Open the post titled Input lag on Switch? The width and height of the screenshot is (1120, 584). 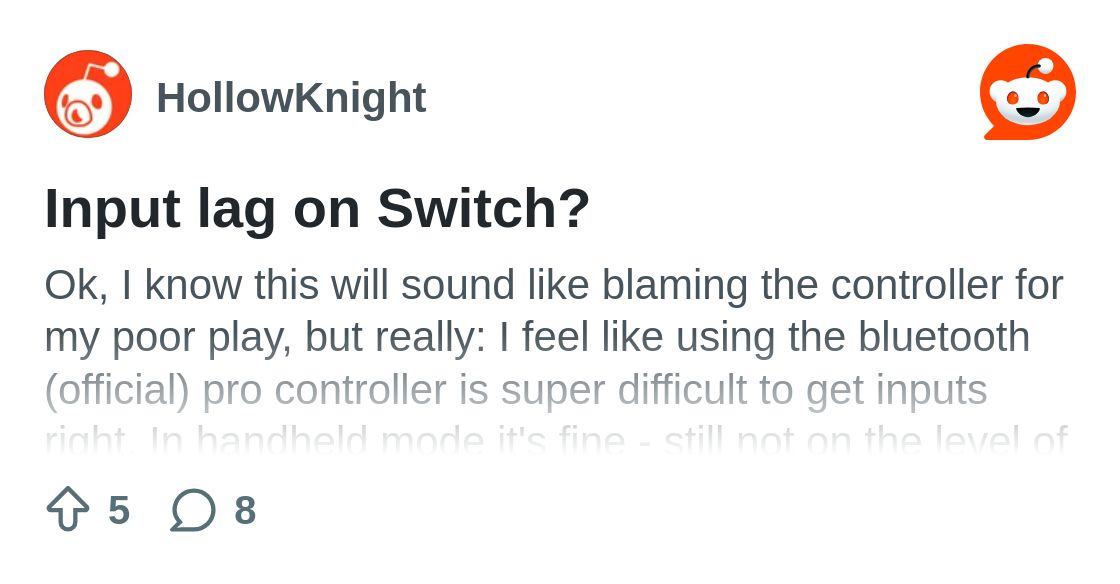(317, 209)
